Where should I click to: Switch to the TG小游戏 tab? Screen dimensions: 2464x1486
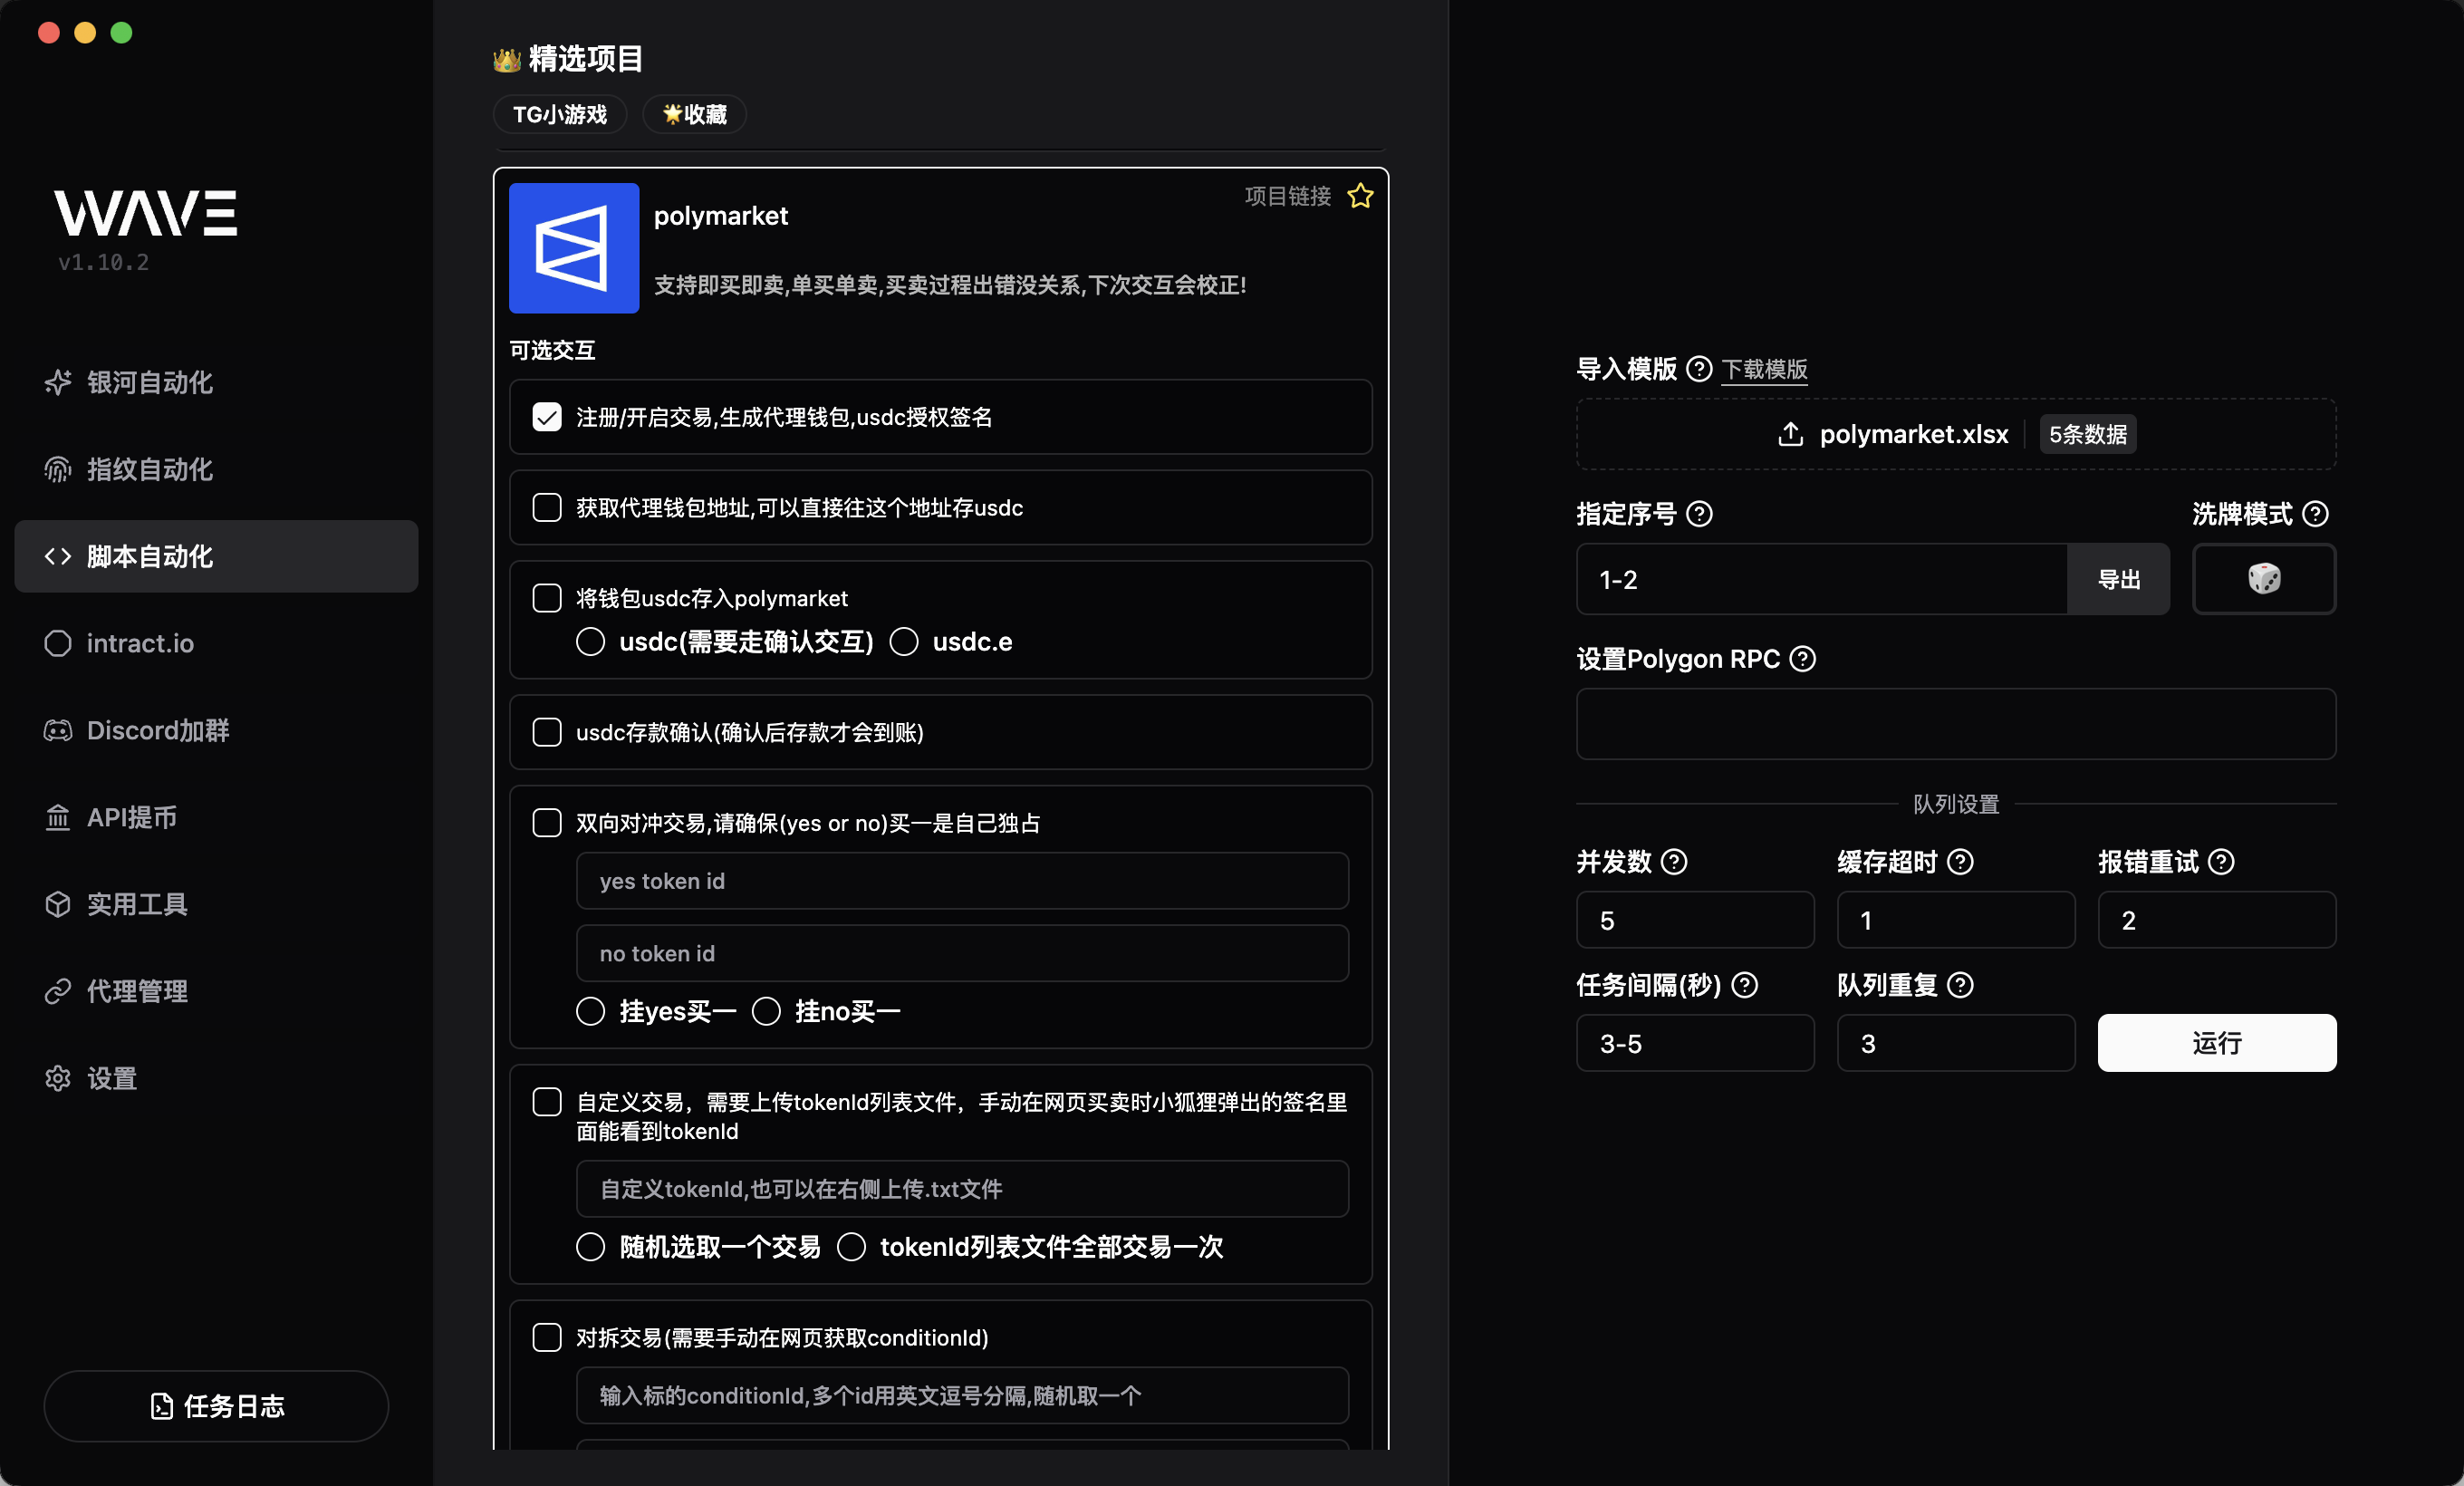[x=559, y=114]
